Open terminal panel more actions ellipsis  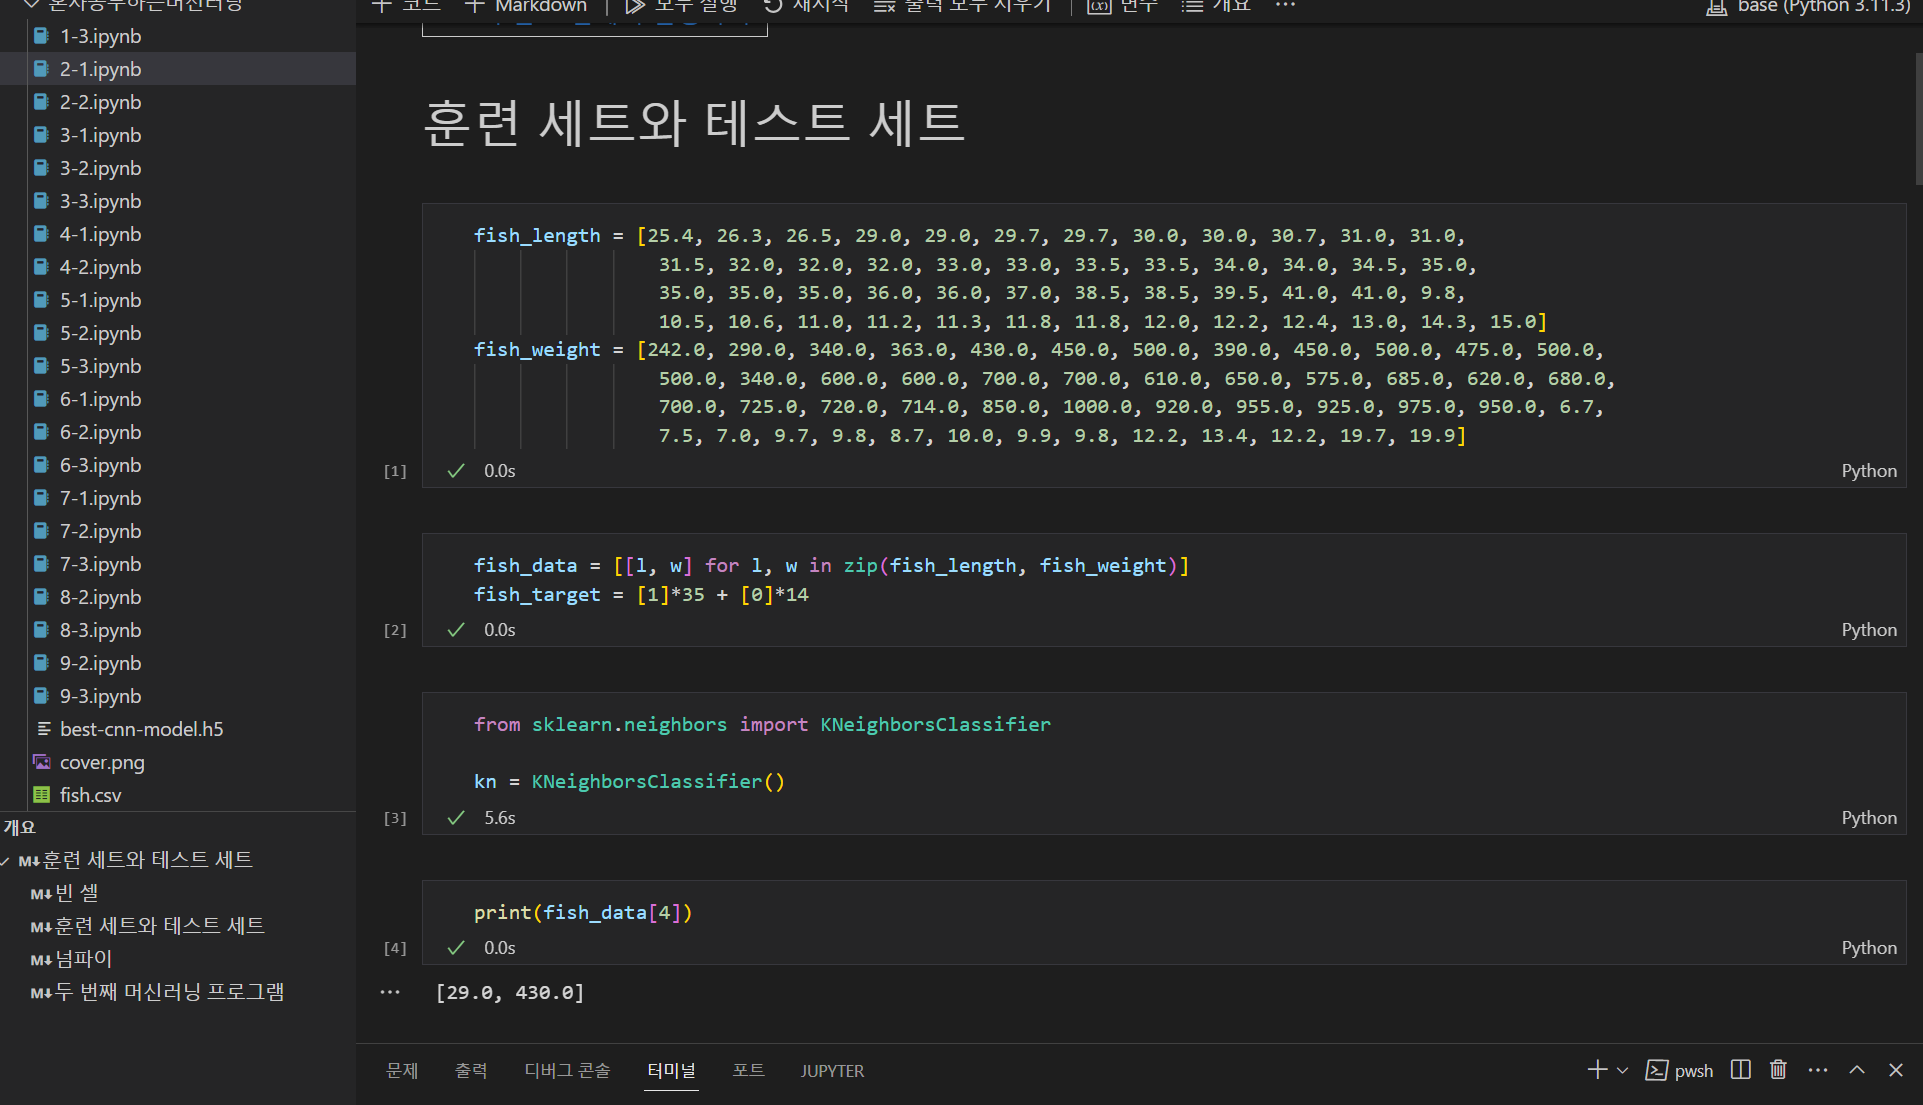pyautogui.click(x=1818, y=1070)
